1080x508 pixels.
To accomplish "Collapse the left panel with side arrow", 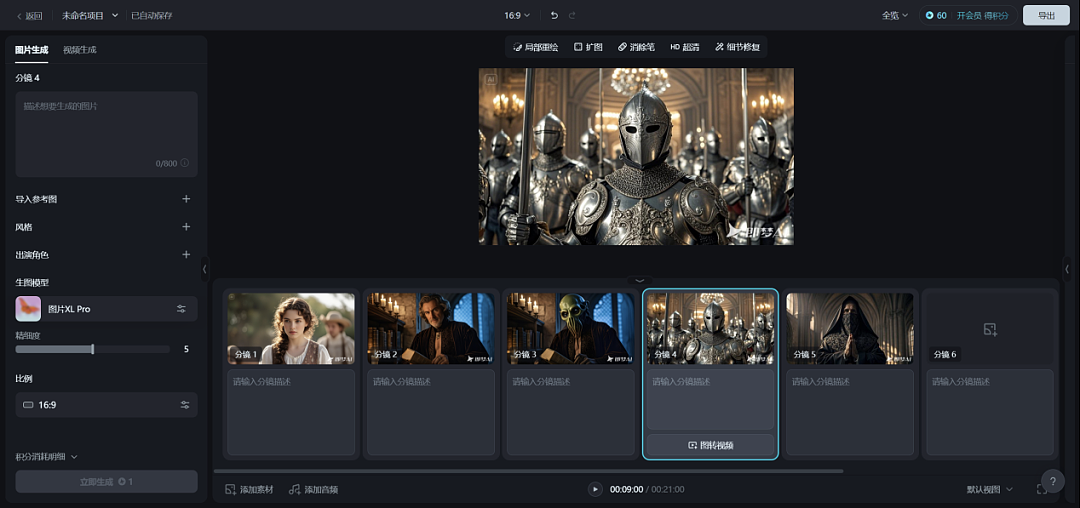I will point(205,269).
